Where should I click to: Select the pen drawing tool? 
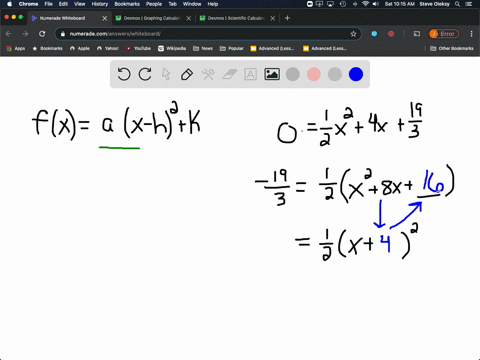(187, 74)
